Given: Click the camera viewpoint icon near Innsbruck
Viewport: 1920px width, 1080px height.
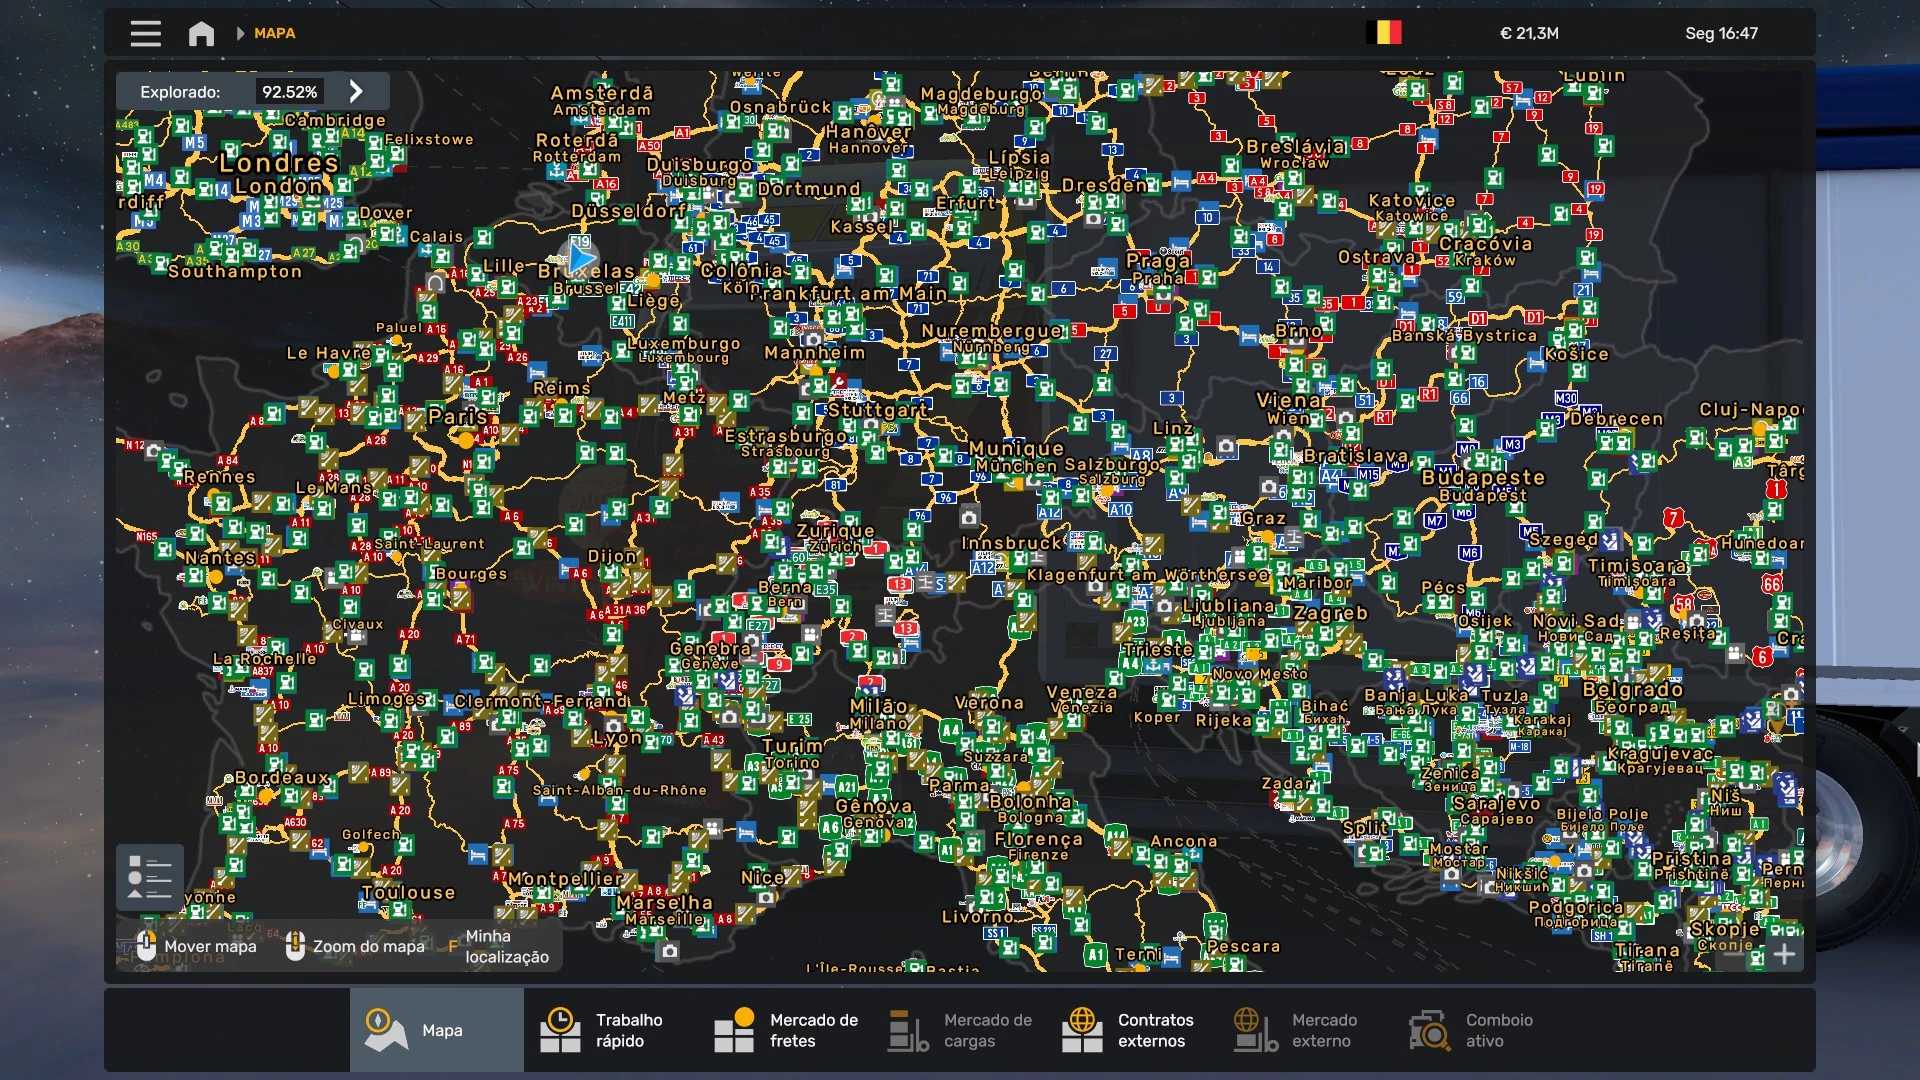Looking at the screenshot, I should point(968,517).
